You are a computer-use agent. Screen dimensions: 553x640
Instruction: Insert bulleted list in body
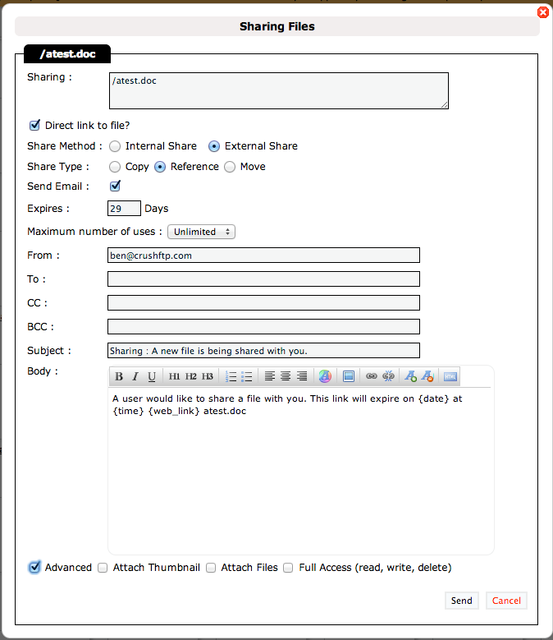click(x=247, y=376)
